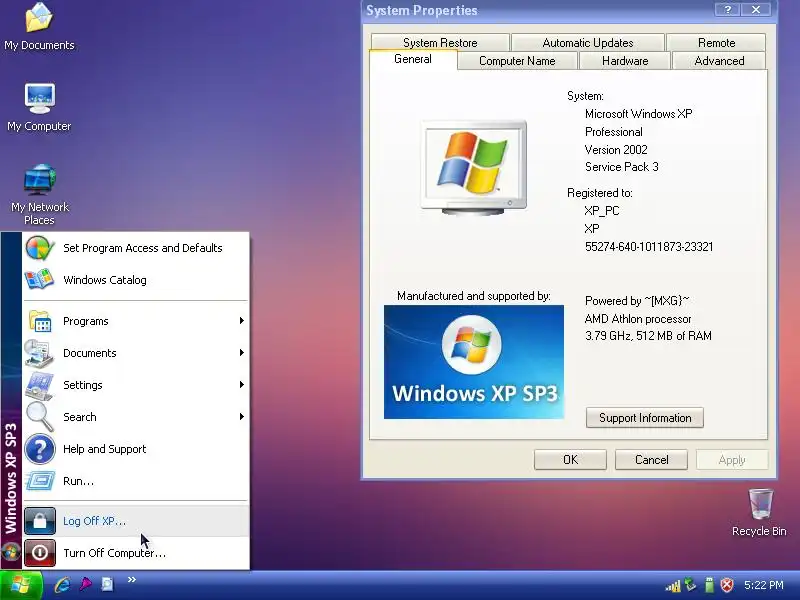The image size is (800, 600).
Task: Launch Internet Explorer from Quick Launch
Action: coord(62,584)
